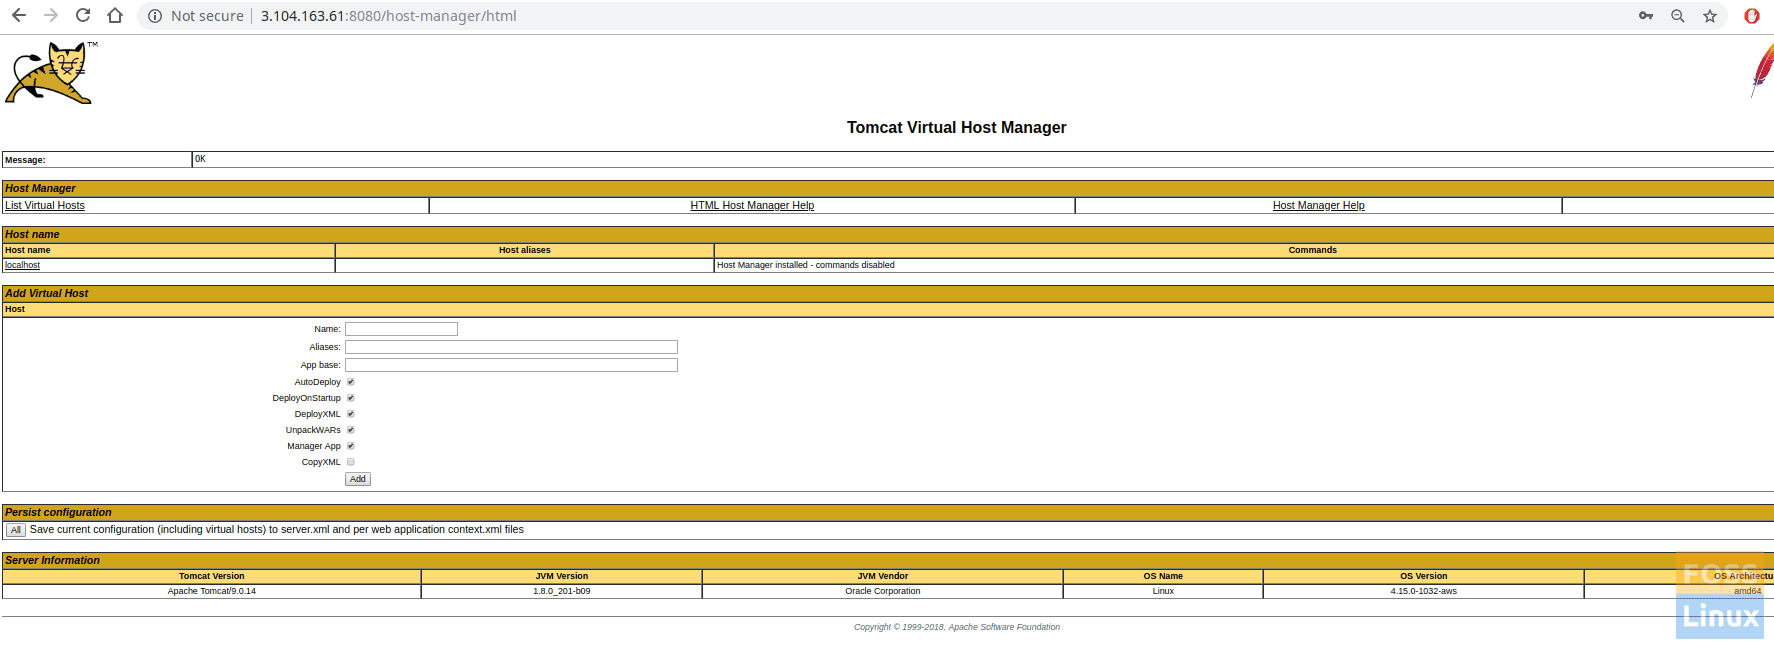Open saved passwords key icon
This screenshot has width=1774, height=649.
pos(1646,16)
